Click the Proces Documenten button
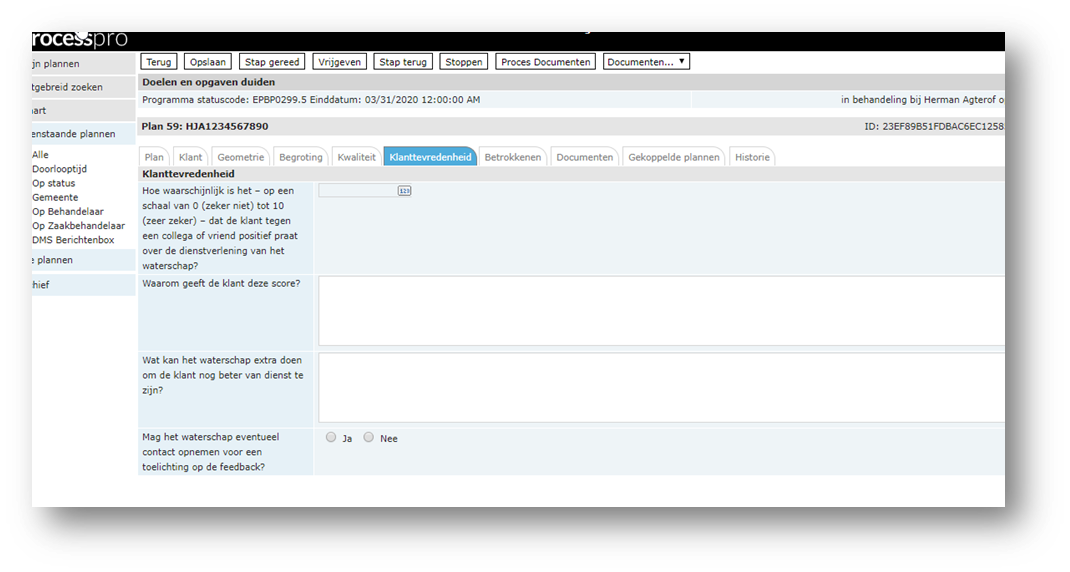Image resolution: width=1070 pixels, height=572 pixels. point(546,62)
